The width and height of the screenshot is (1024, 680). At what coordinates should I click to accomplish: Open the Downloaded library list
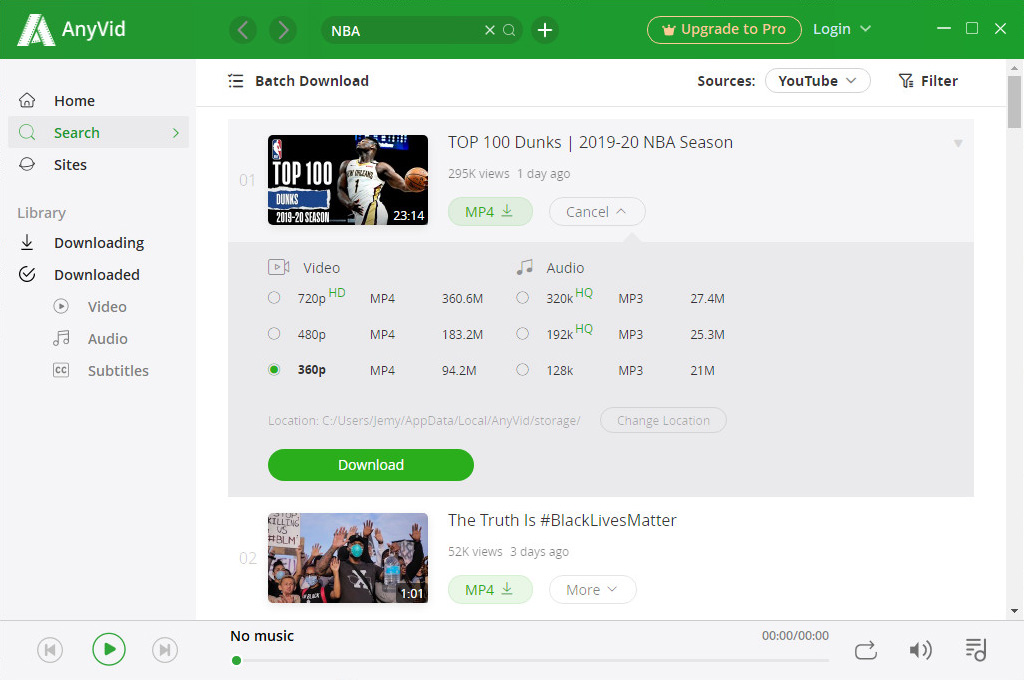[98, 274]
